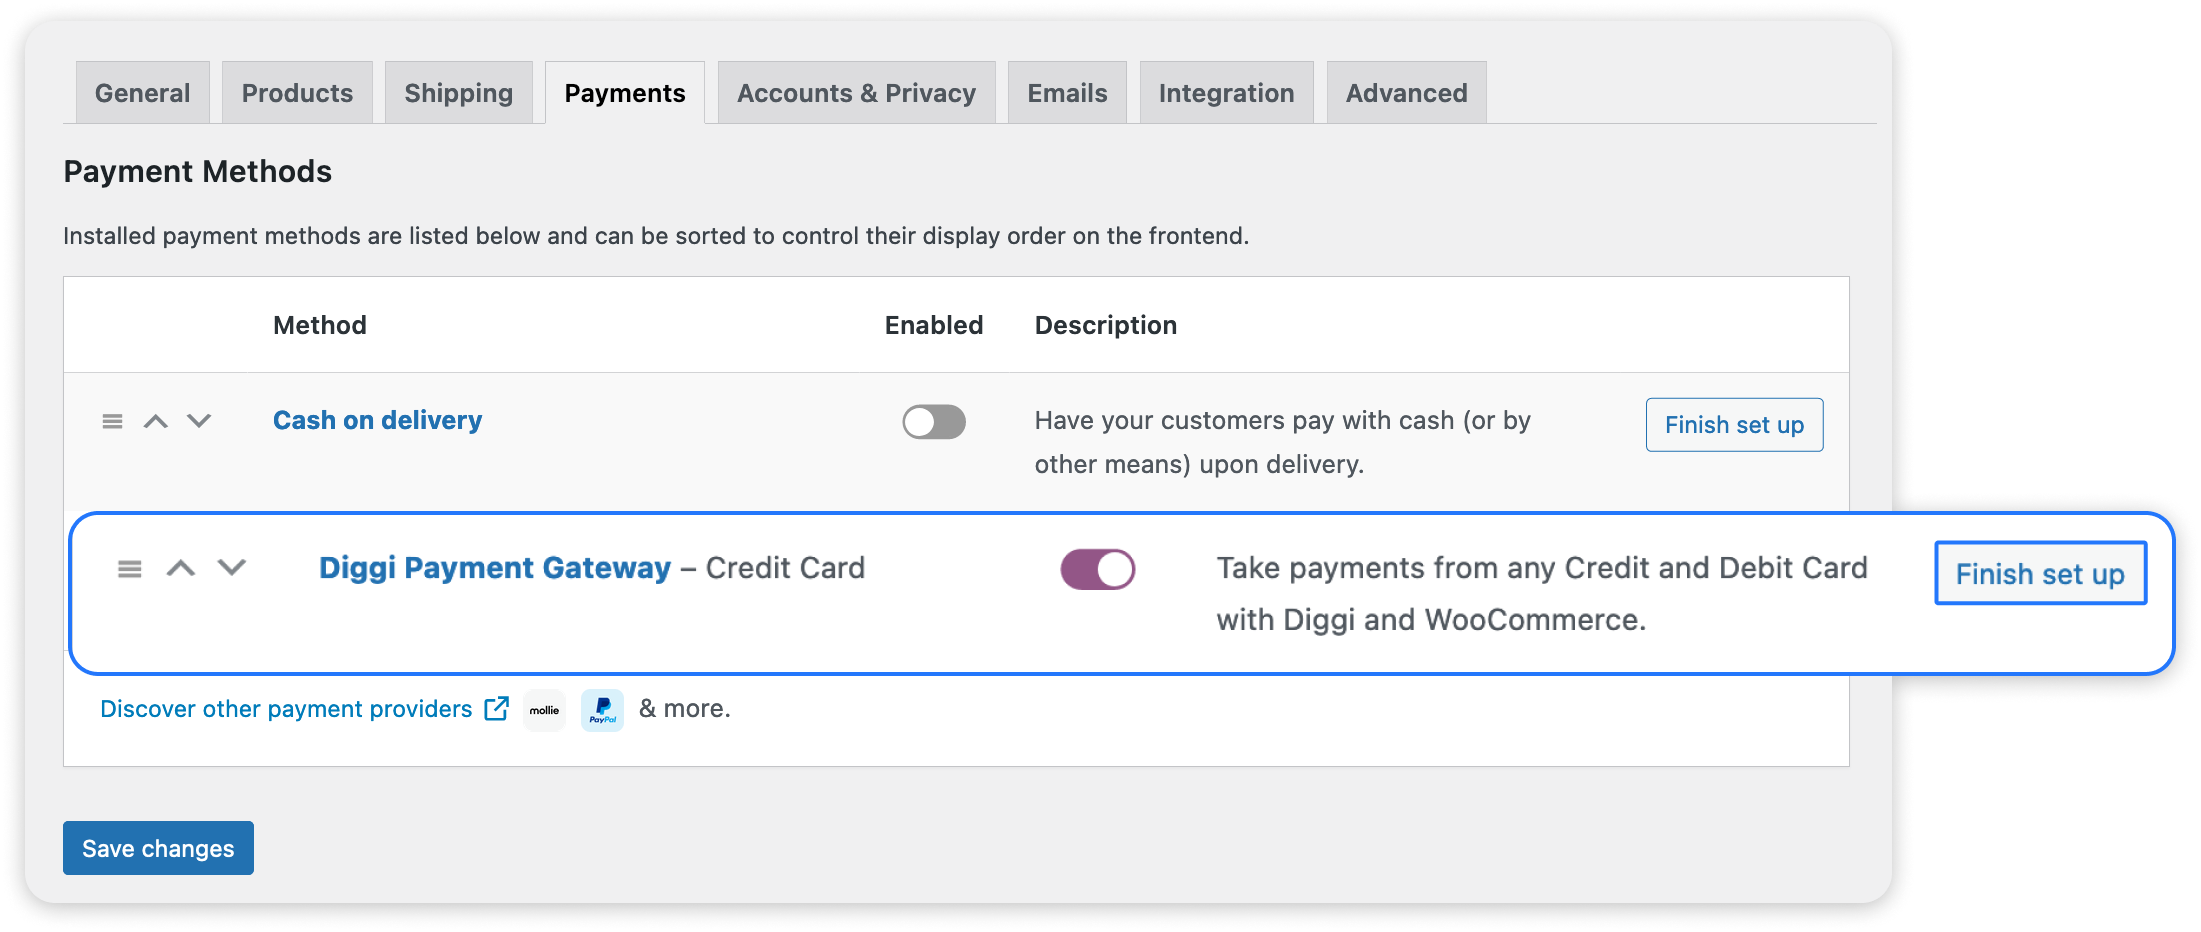Finish set up for Cash on delivery

point(1734,425)
